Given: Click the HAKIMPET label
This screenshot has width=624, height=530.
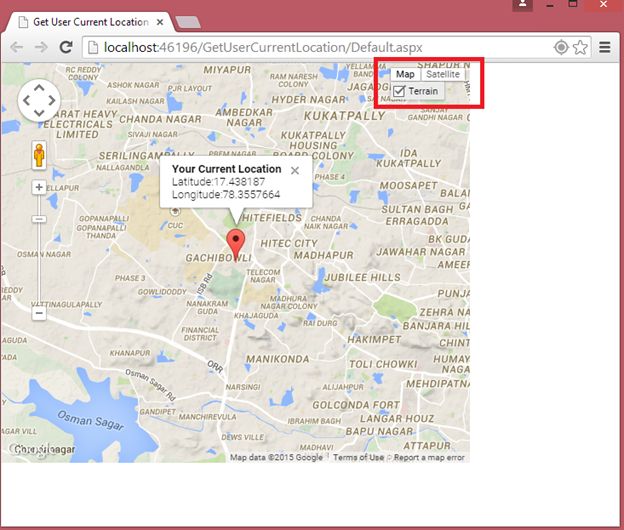Looking at the screenshot, I should (374, 339).
